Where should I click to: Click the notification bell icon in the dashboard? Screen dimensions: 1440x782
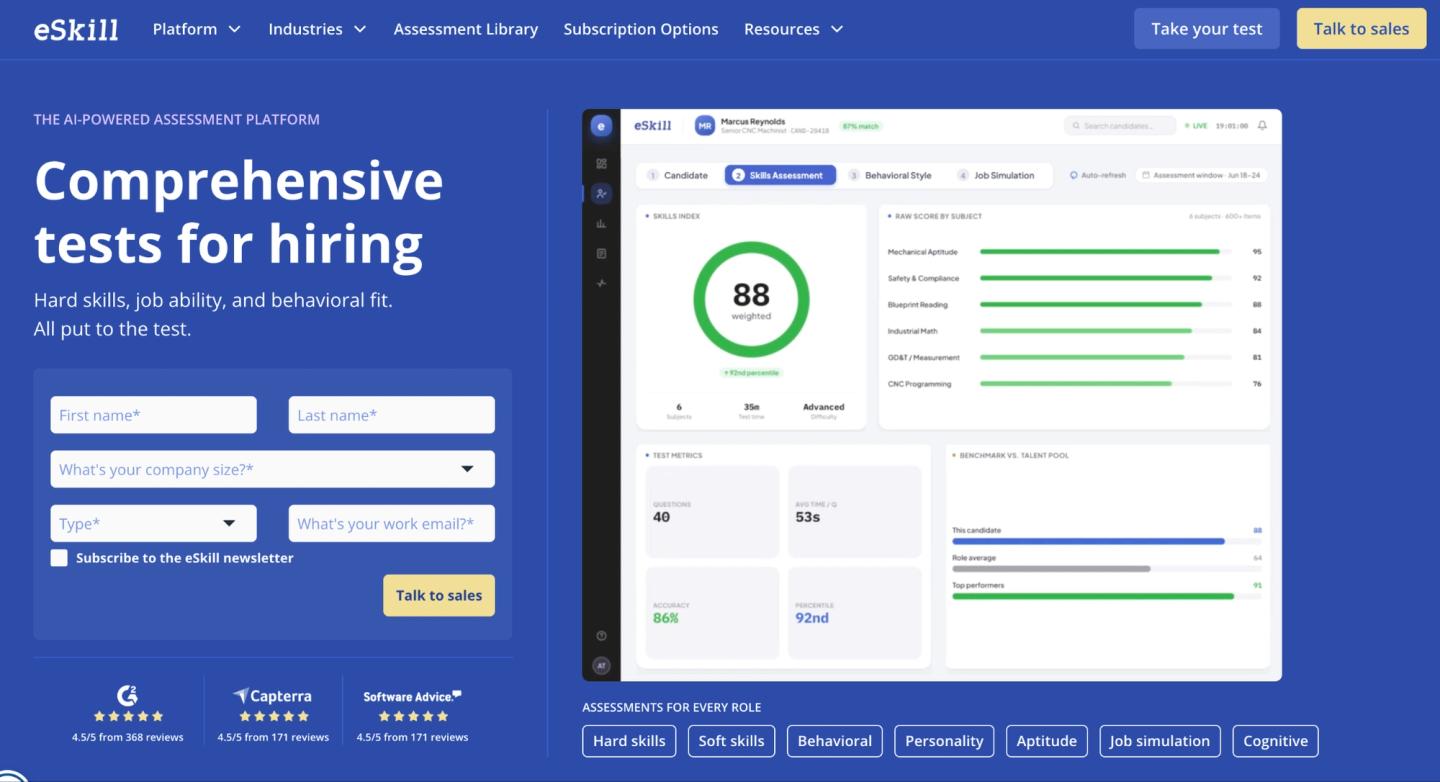click(1262, 126)
